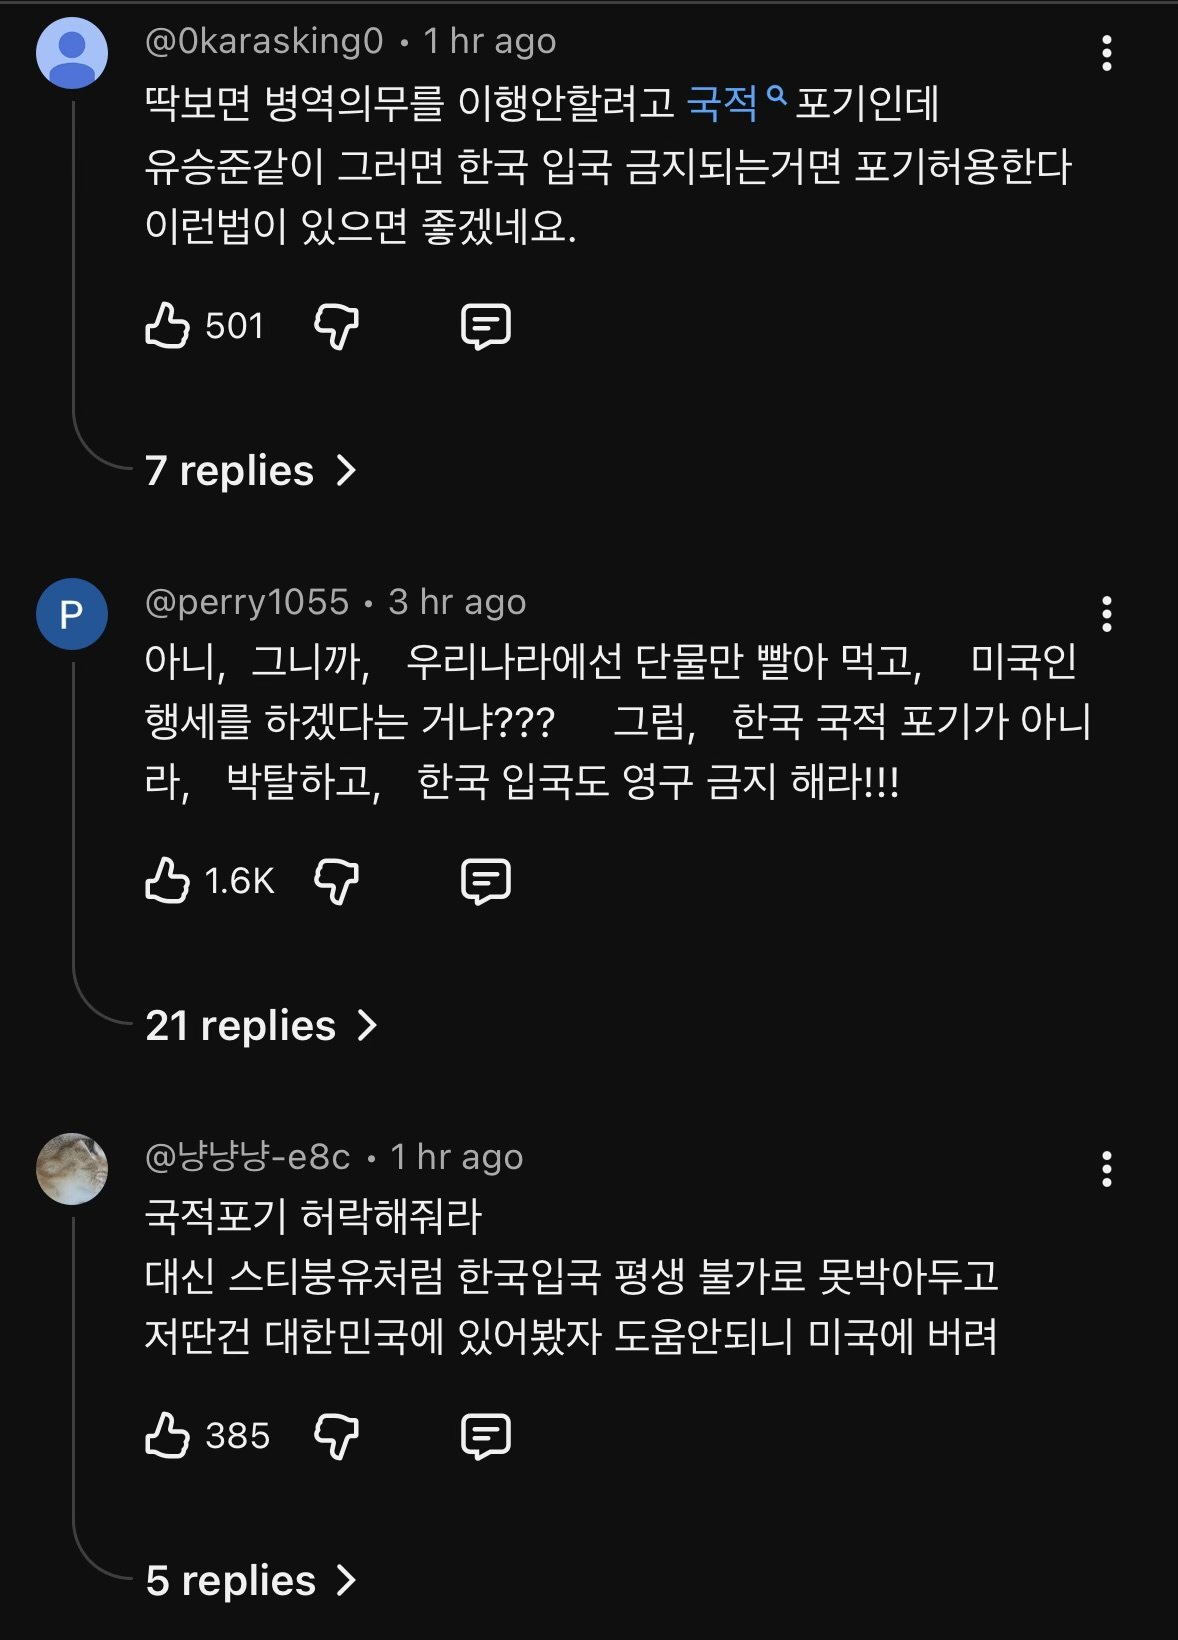Expand 21 replies thread
Image resolution: width=1178 pixels, height=1640 pixels.
click(261, 1025)
